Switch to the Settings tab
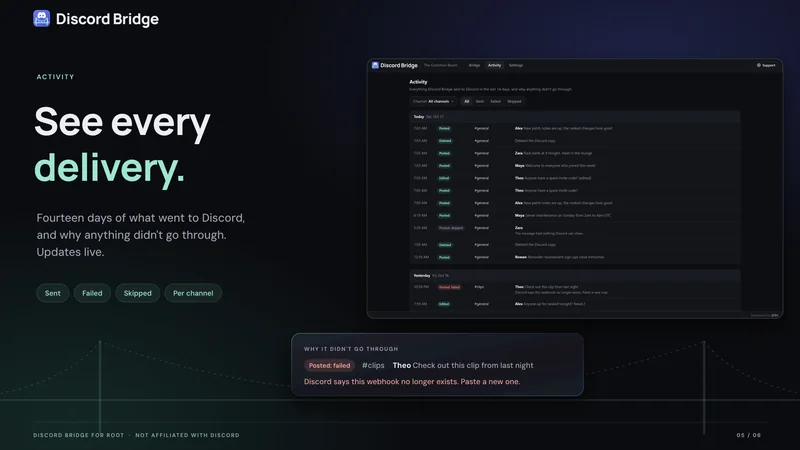Image resolution: width=800 pixels, height=450 pixels. 516,65
